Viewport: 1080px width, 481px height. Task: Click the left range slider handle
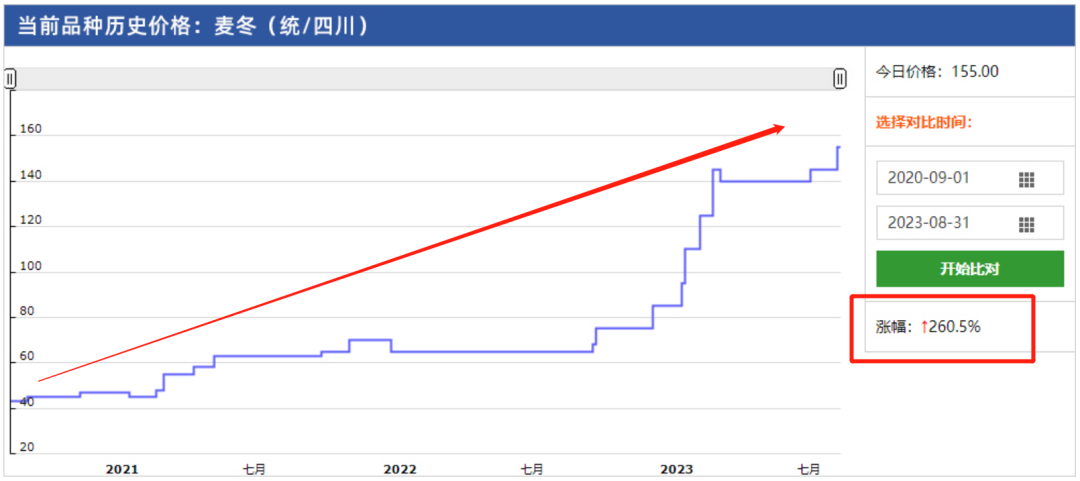[10, 79]
